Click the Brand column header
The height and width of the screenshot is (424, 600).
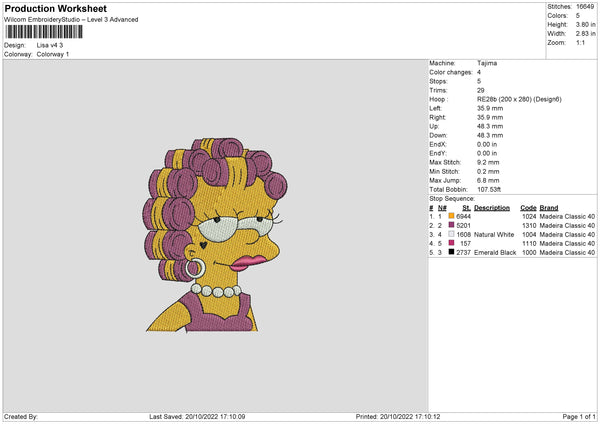click(549, 208)
